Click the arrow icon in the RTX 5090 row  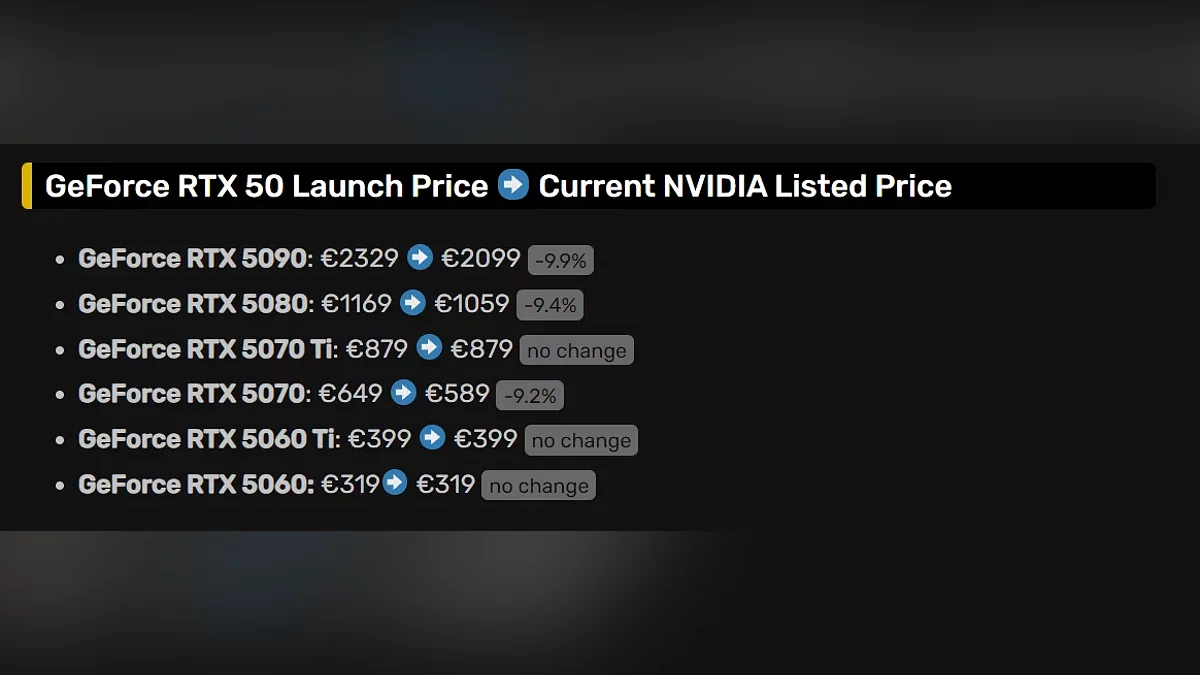[x=420, y=258]
